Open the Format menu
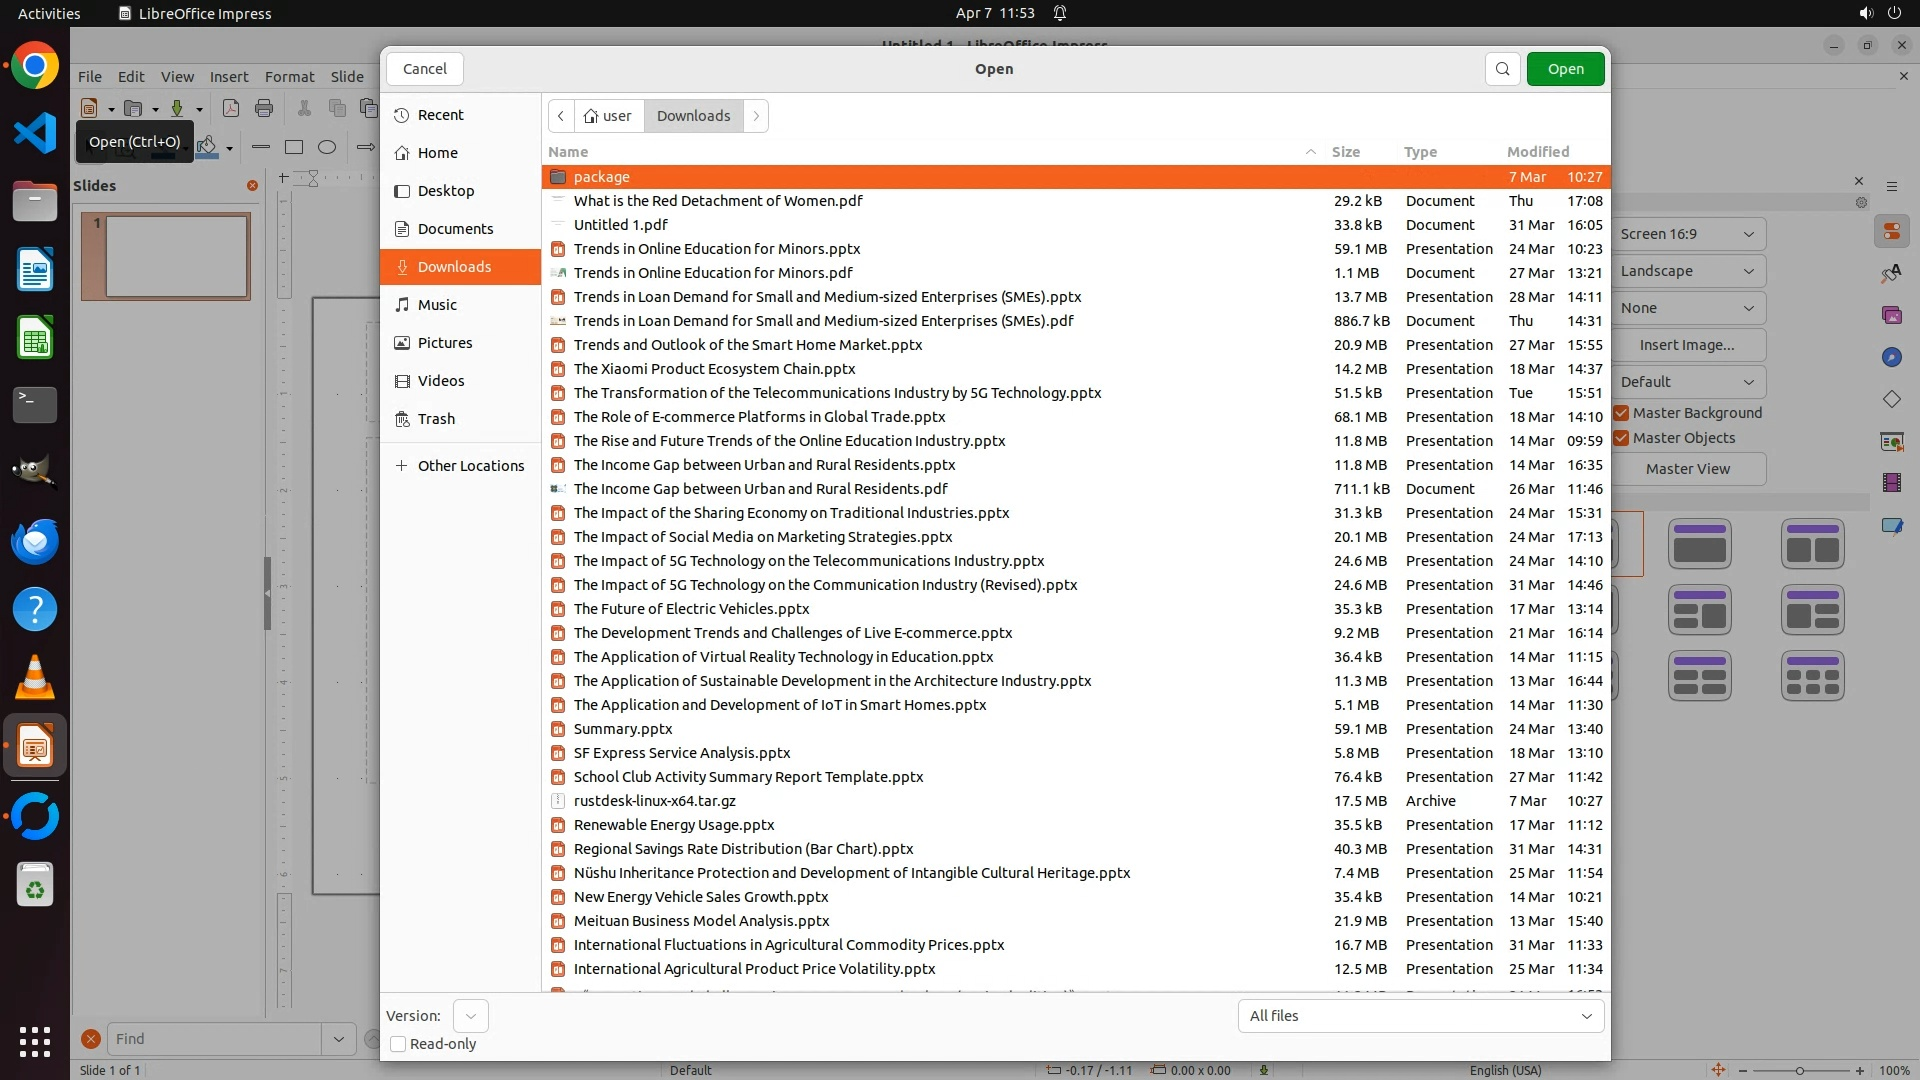1920x1080 pixels. click(289, 77)
